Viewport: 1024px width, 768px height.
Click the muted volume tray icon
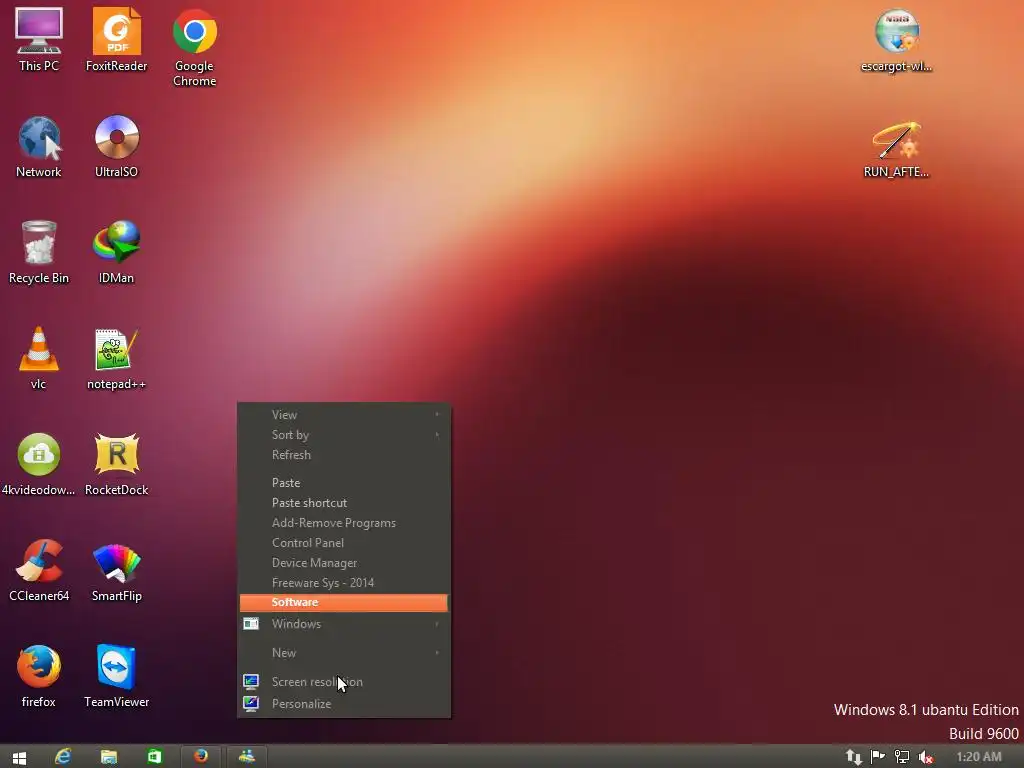click(925, 757)
